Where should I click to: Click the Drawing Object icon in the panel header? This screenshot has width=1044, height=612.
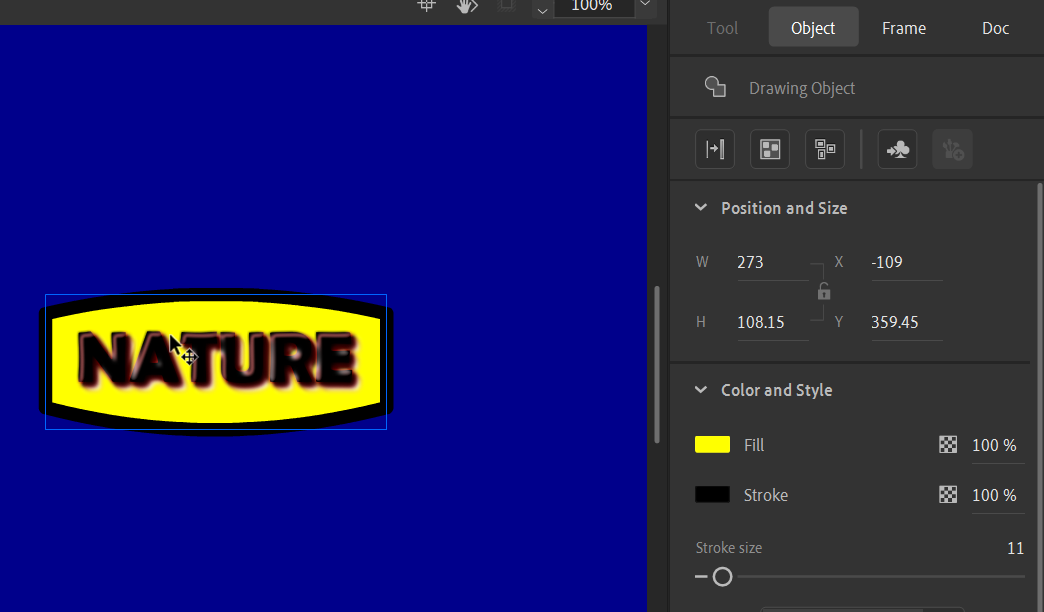pyautogui.click(x=716, y=87)
